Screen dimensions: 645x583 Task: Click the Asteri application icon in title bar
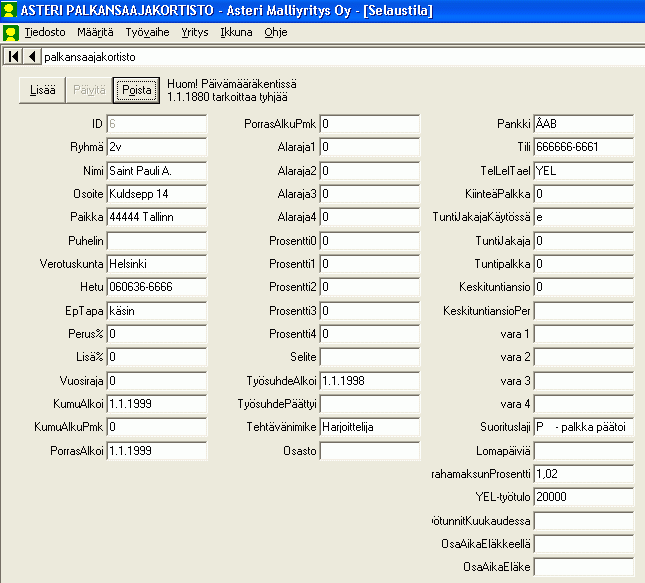coord(10,10)
